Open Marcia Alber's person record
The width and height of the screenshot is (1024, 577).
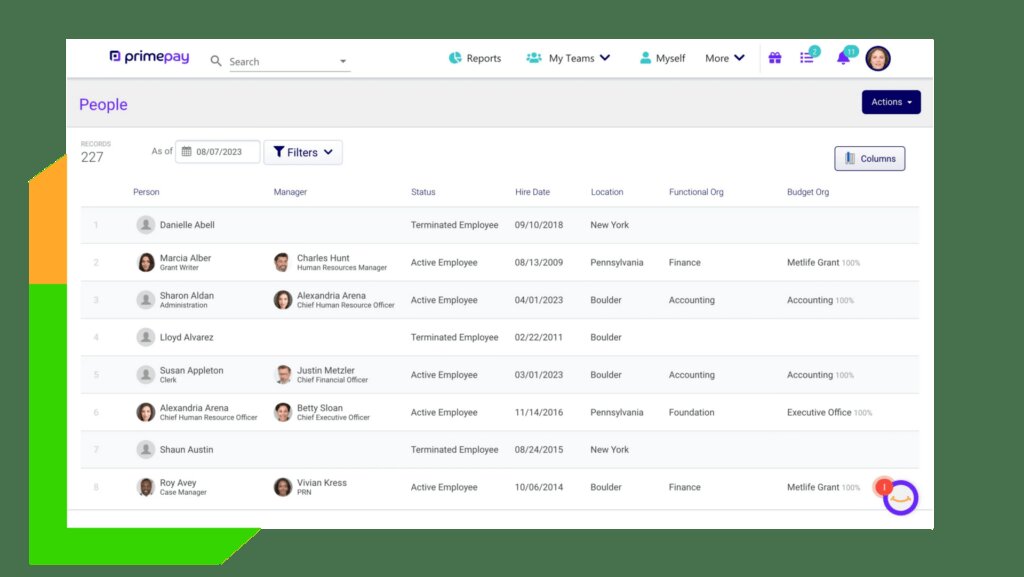click(x=185, y=258)
